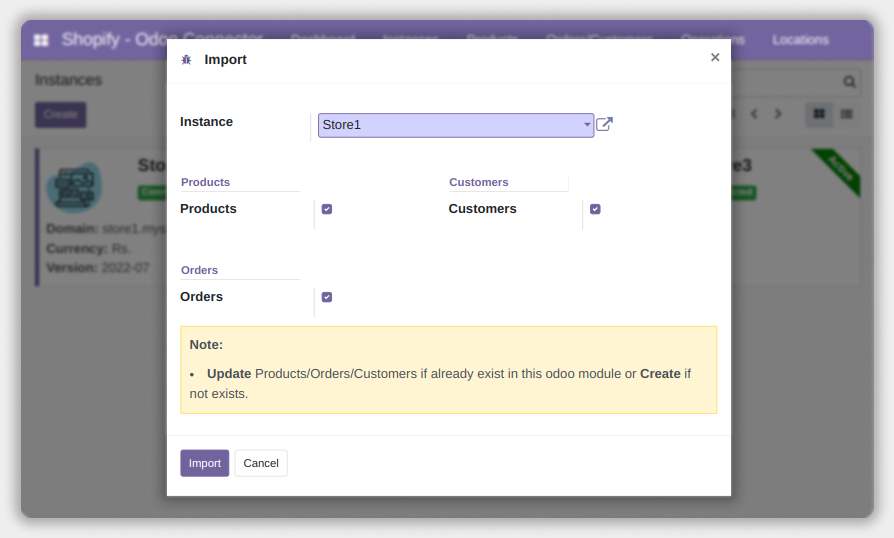Click the search magnifier icon
Viewport: 894px width, 538px height.
850,82
